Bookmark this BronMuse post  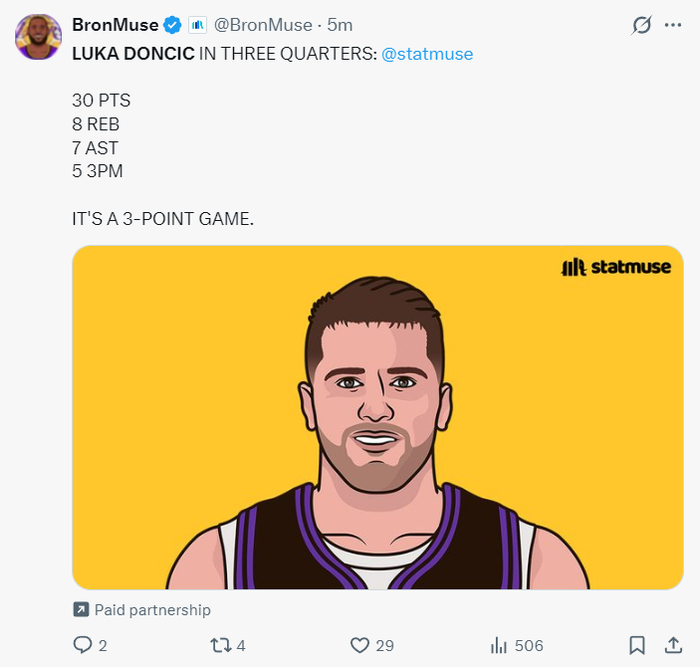pos(636,645)
